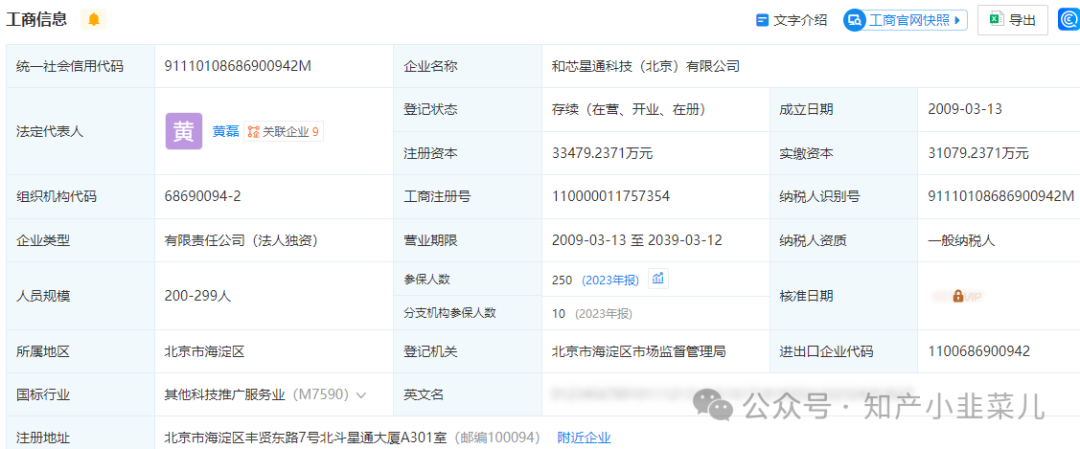Select business registration number 110000011757354

[x=611, y=196]
